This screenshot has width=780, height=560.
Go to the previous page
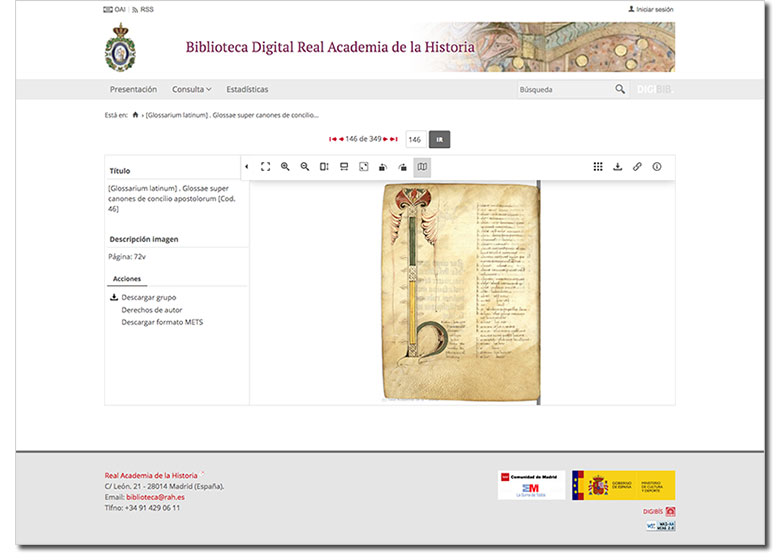tap(341, 139)
